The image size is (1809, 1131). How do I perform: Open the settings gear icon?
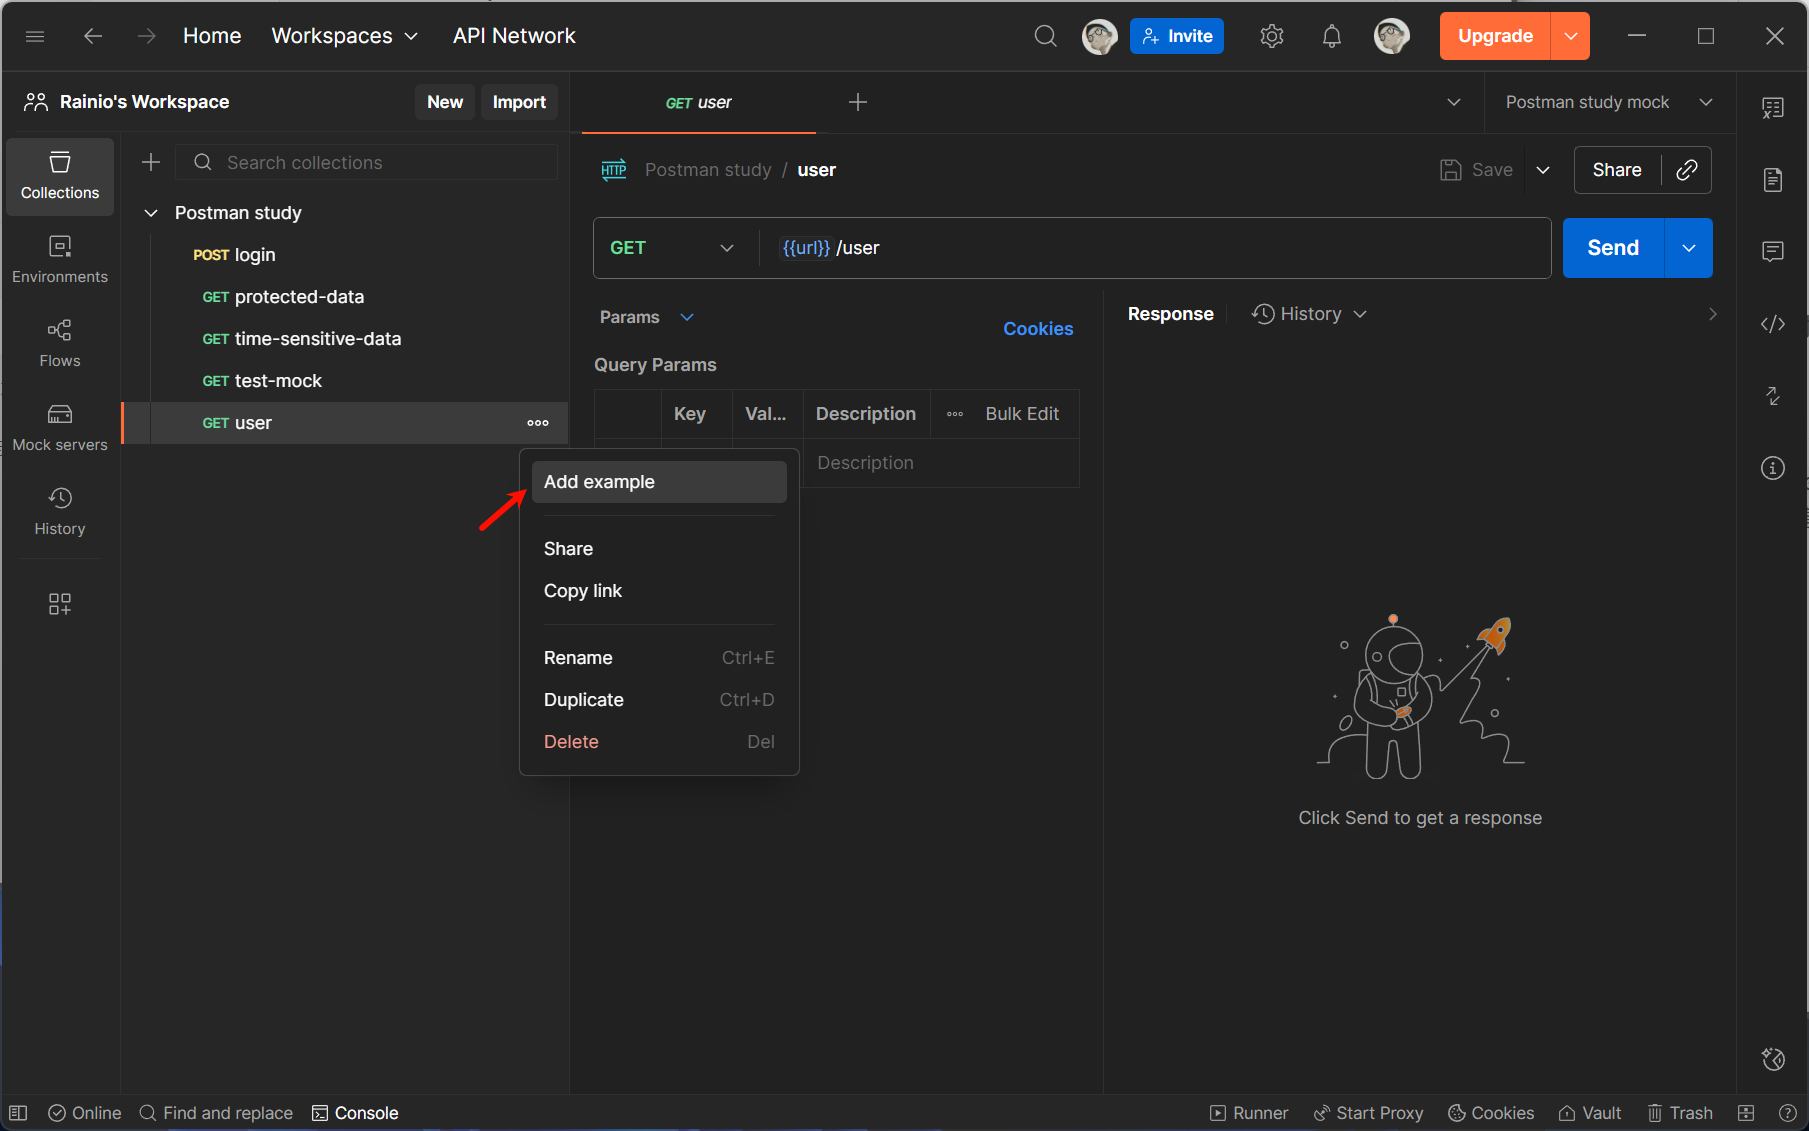point(1271,36)
